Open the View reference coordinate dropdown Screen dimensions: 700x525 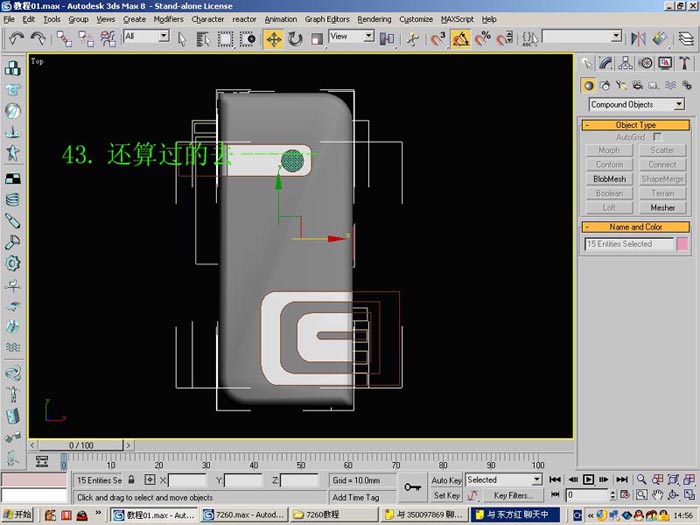pos(351,36)
